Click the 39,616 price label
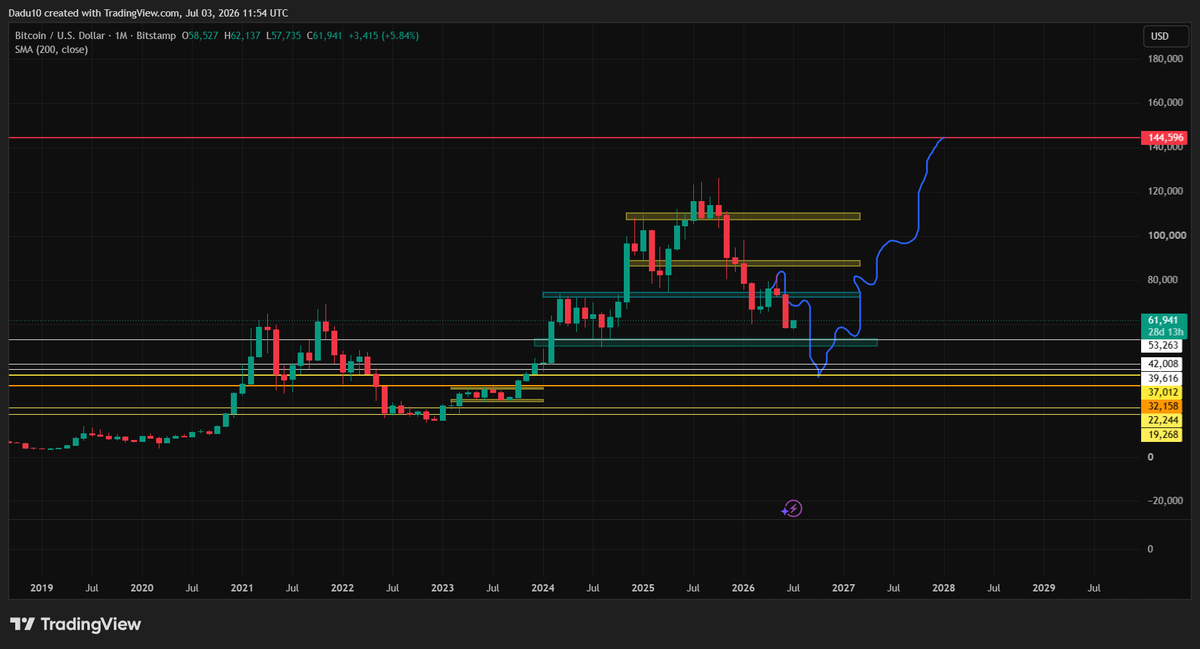1200x649 pixels. 1160,379
